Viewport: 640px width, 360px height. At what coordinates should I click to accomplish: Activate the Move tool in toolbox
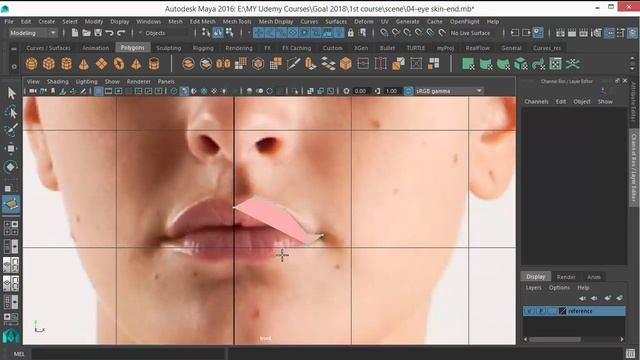[11, 148]
